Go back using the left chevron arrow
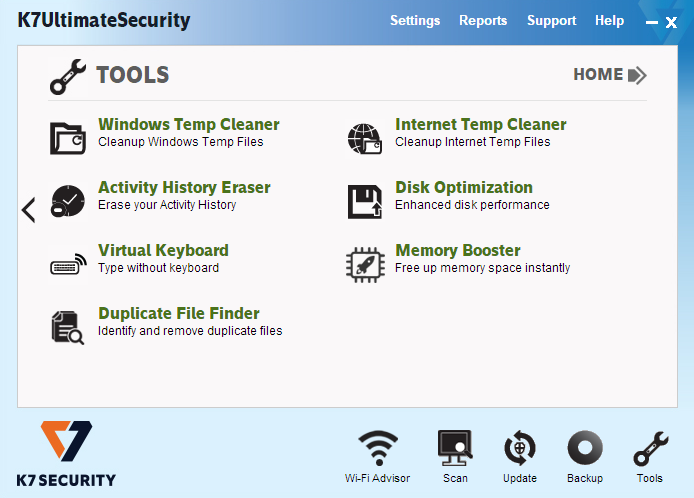Image resolution: width=694 pixels, height=498 pixels. [x=28, y=210]
